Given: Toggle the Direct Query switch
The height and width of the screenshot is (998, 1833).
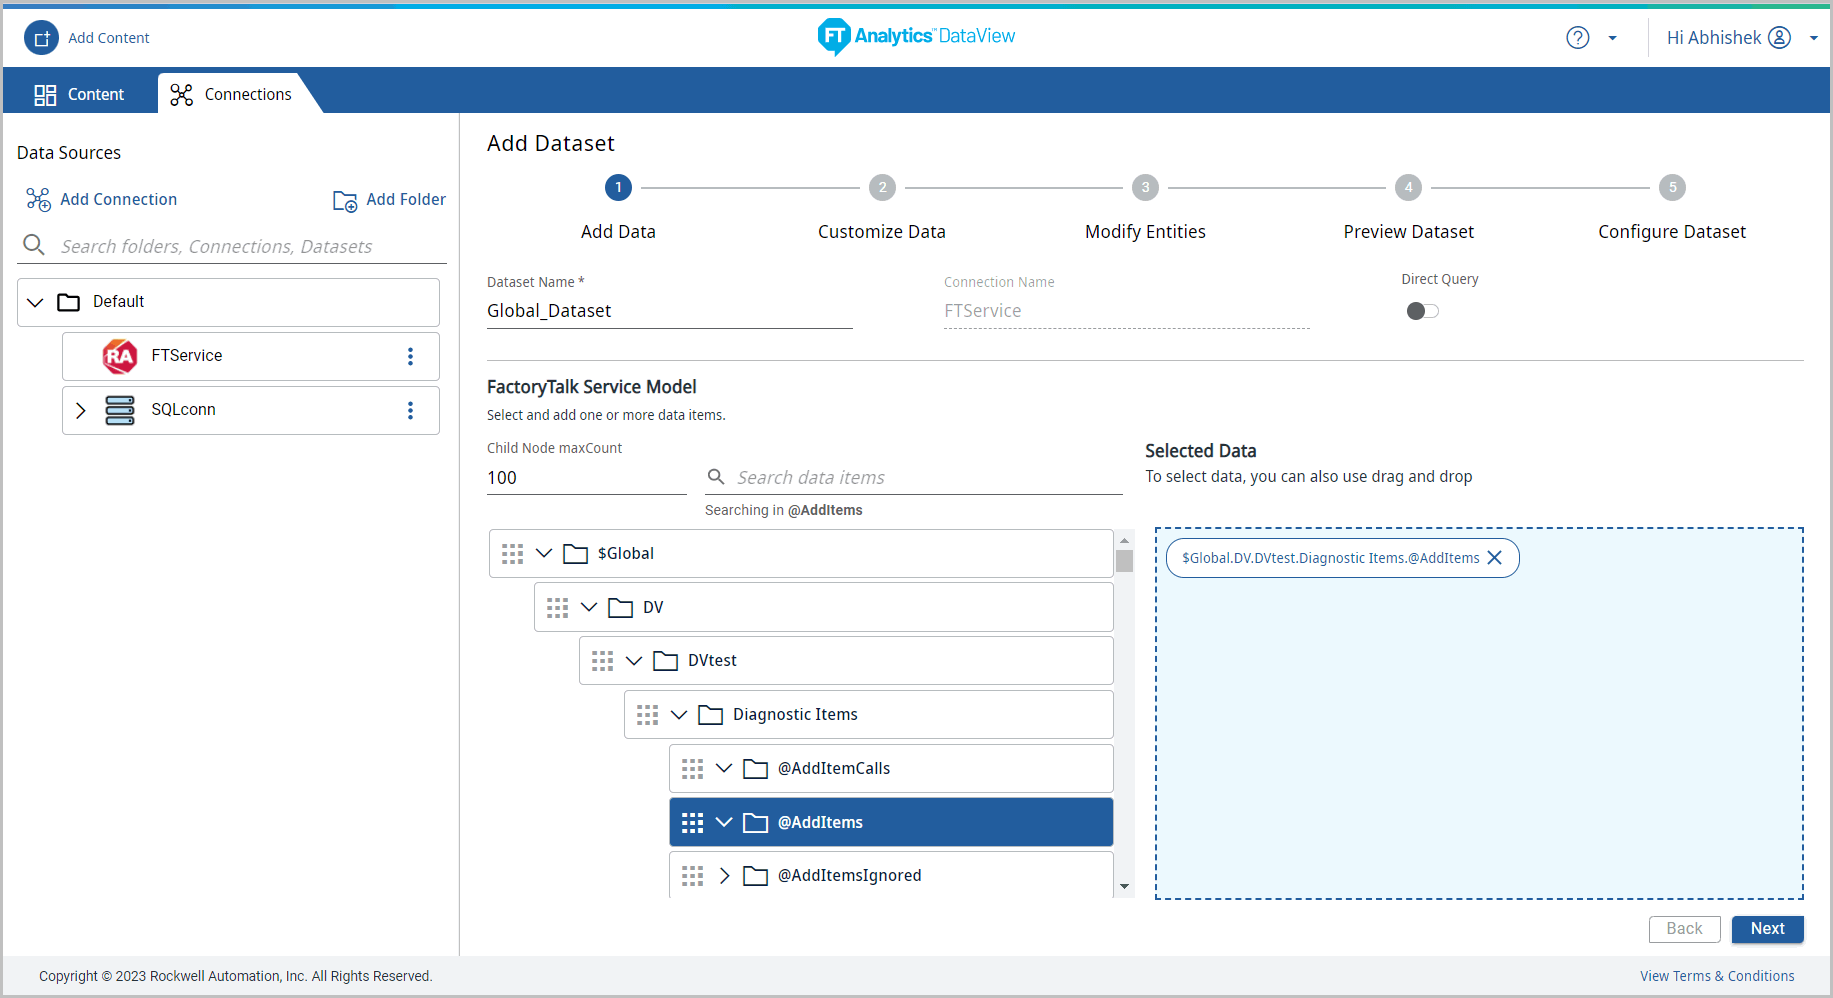Looking at the screenshot, I should click(1422, 311).
